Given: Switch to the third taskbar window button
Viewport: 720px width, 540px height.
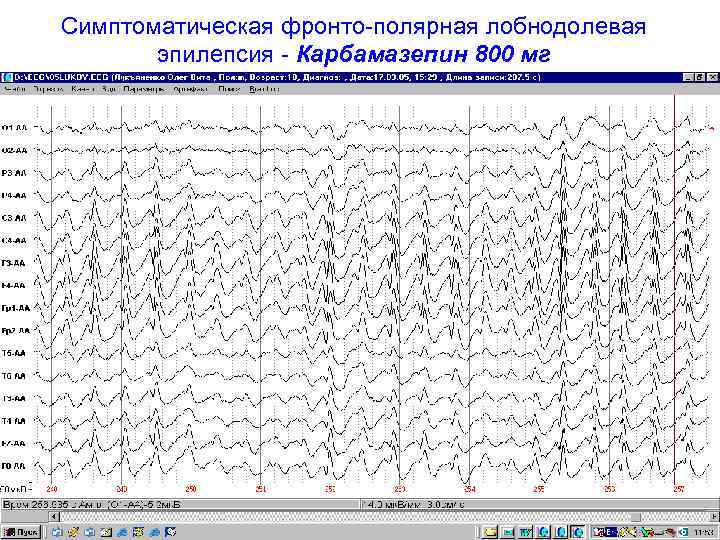Looking at the screenshot, I should pyautogui.click(x=525, y=533).
